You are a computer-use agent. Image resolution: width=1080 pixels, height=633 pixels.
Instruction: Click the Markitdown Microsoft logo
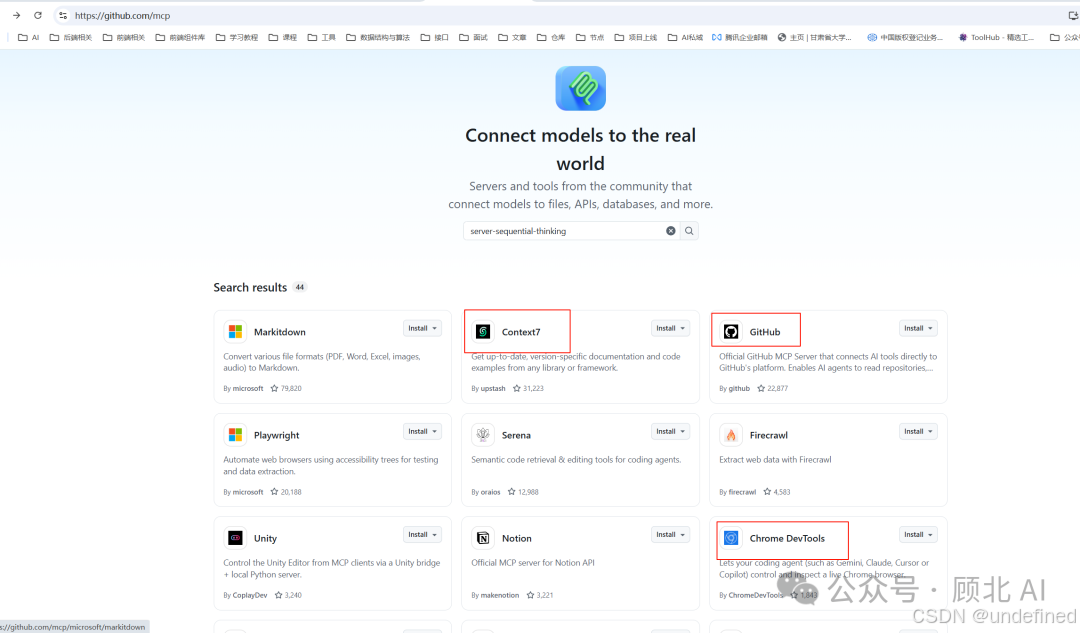235,331
